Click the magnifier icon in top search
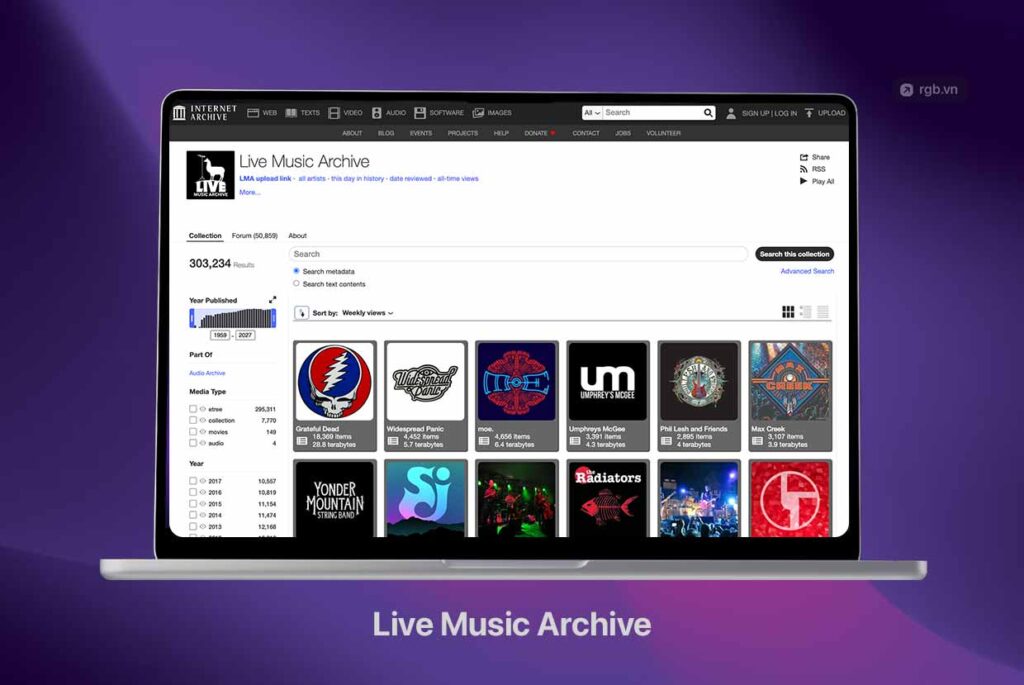 pos(708,113)
